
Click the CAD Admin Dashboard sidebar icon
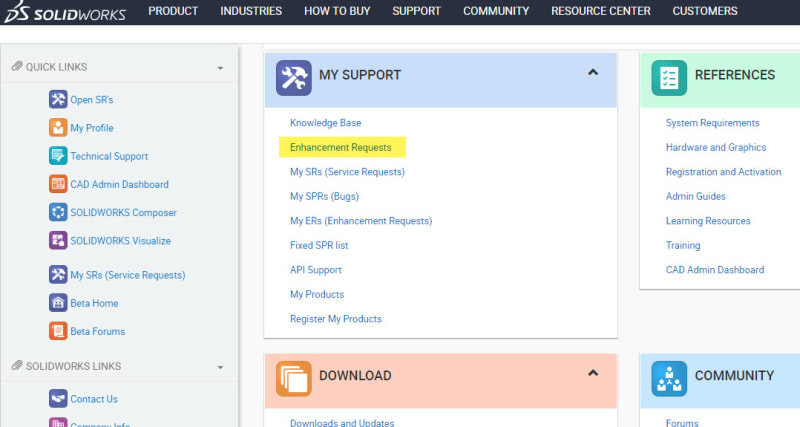pos(58,184)
